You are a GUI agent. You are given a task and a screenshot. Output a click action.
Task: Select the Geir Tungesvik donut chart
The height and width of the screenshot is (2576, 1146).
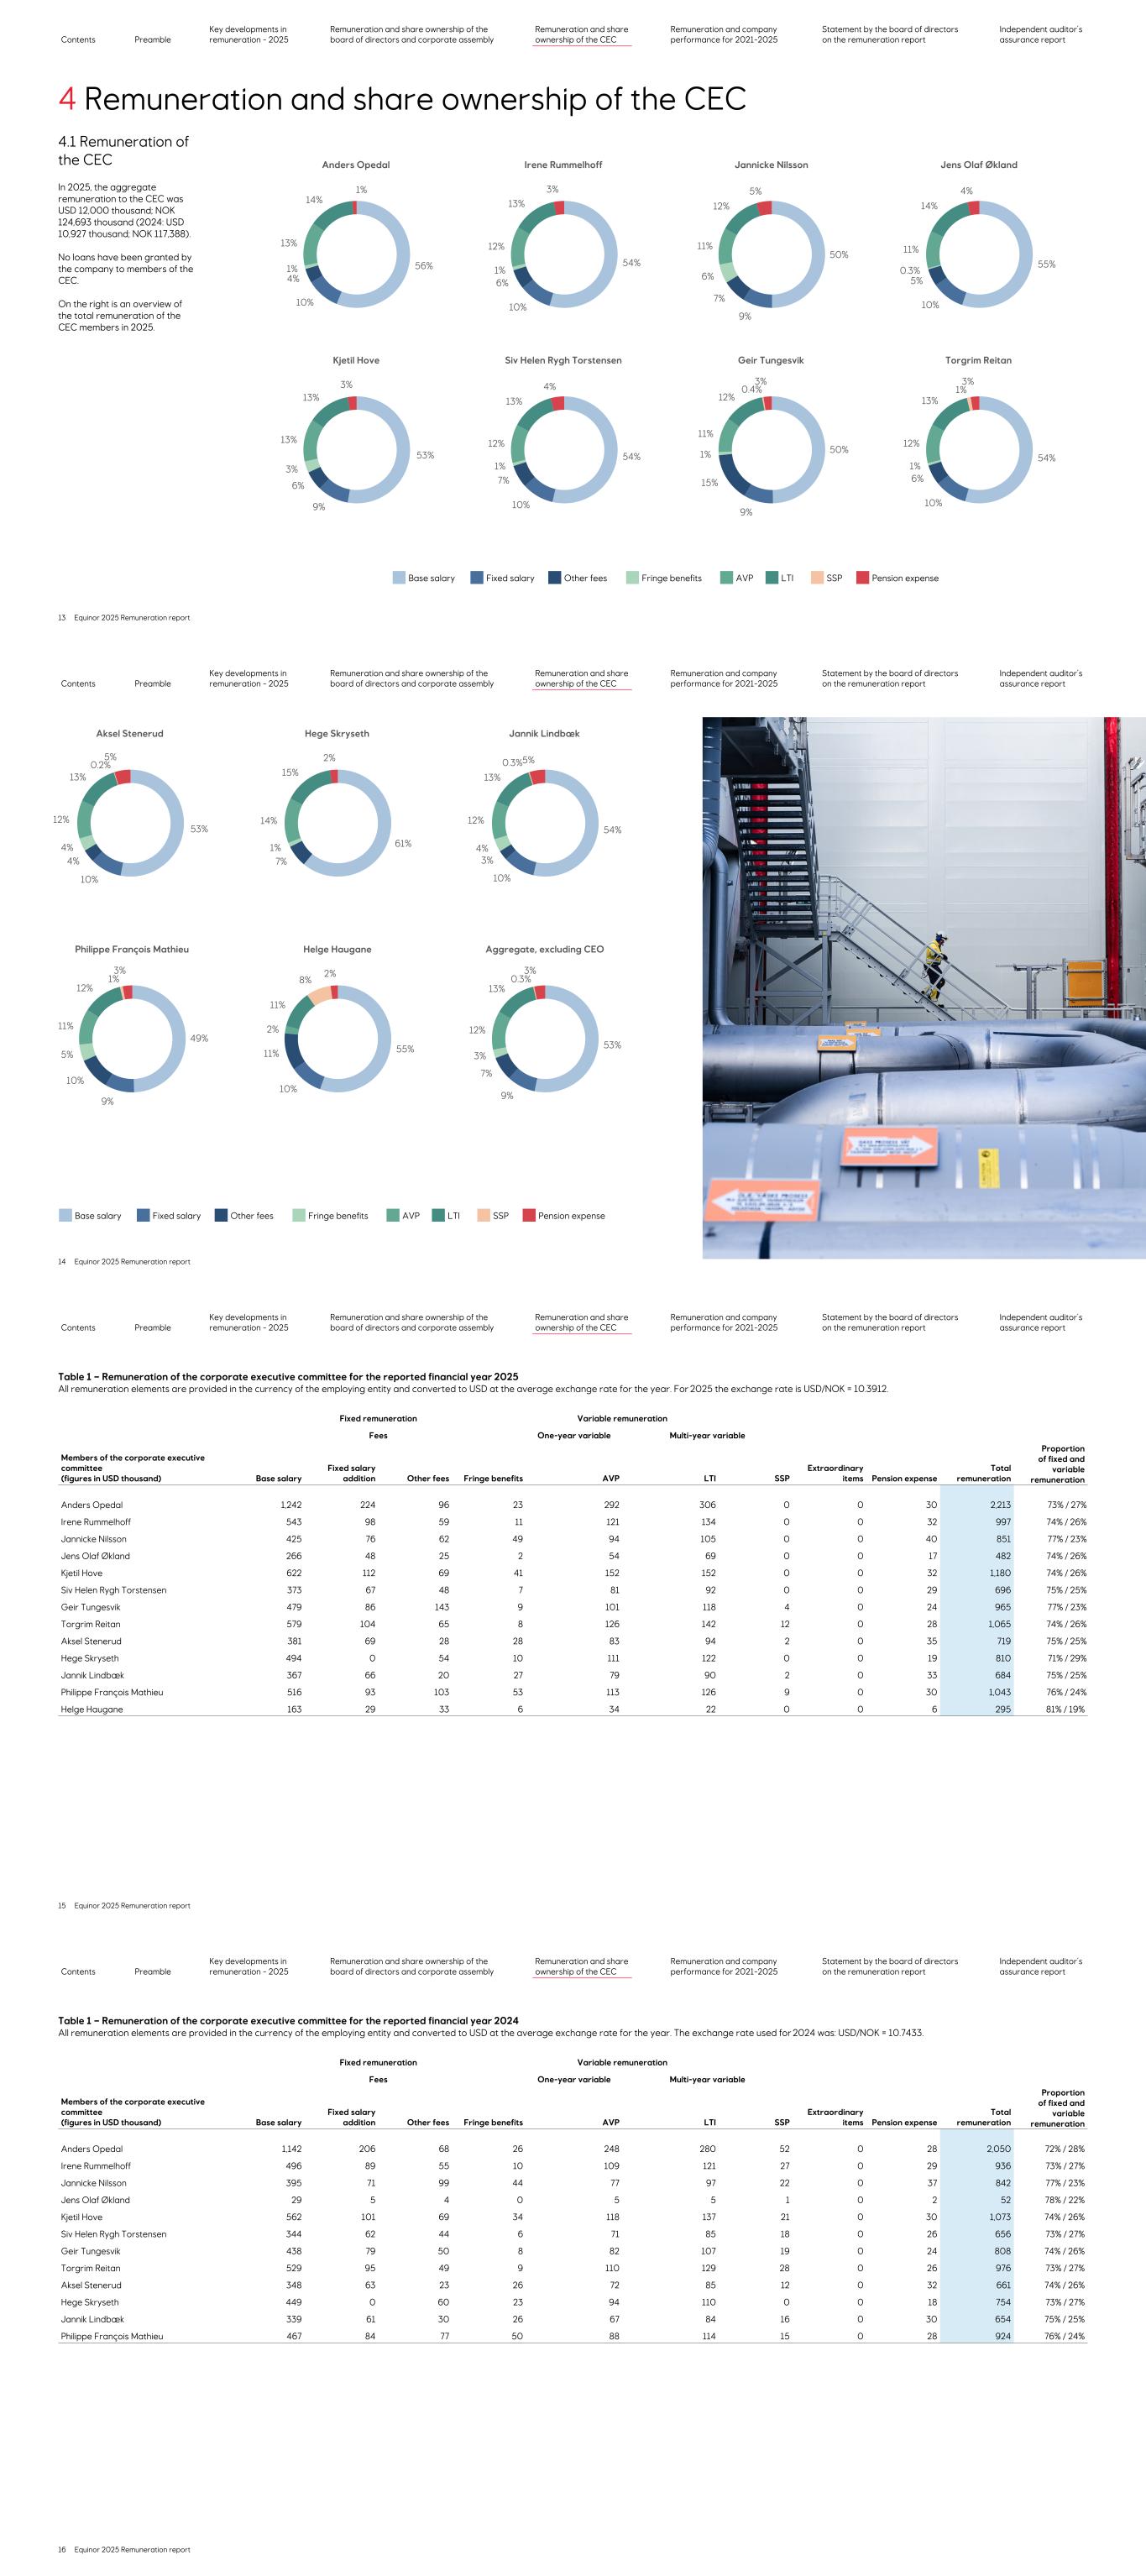[x=771, y=449]
